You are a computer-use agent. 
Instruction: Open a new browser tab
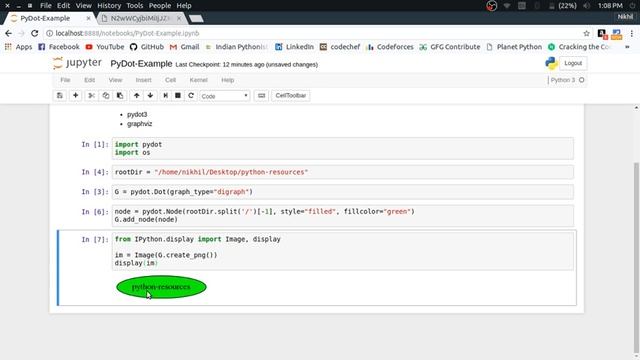click(x=196, y=18)
